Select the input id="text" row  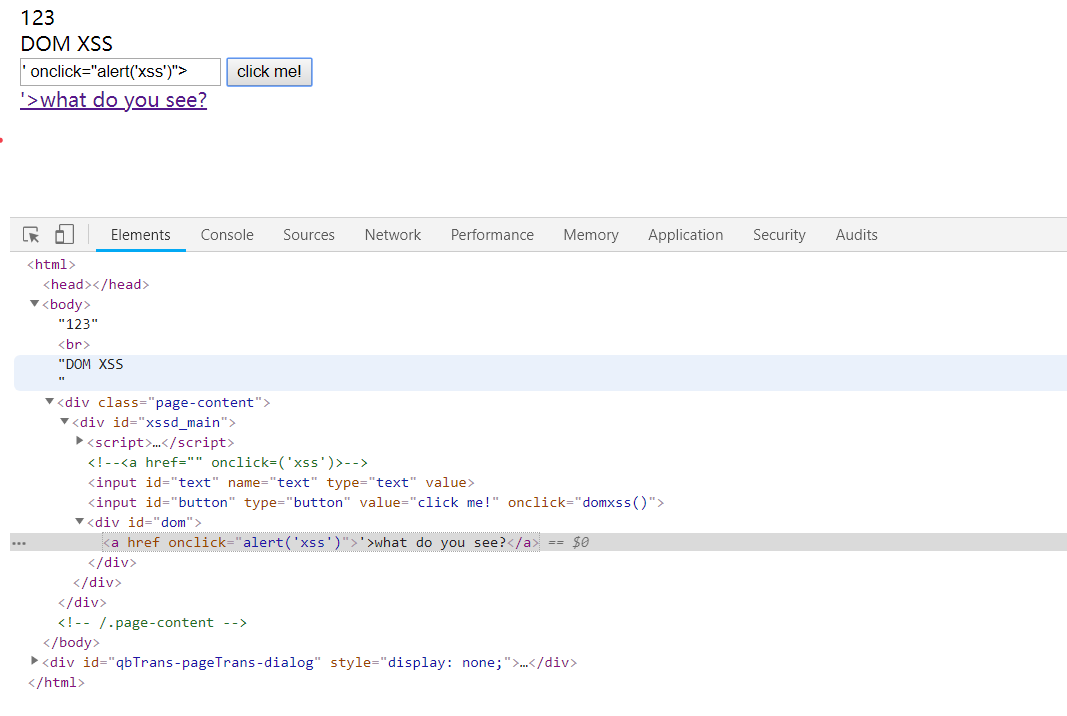point(281,483)
